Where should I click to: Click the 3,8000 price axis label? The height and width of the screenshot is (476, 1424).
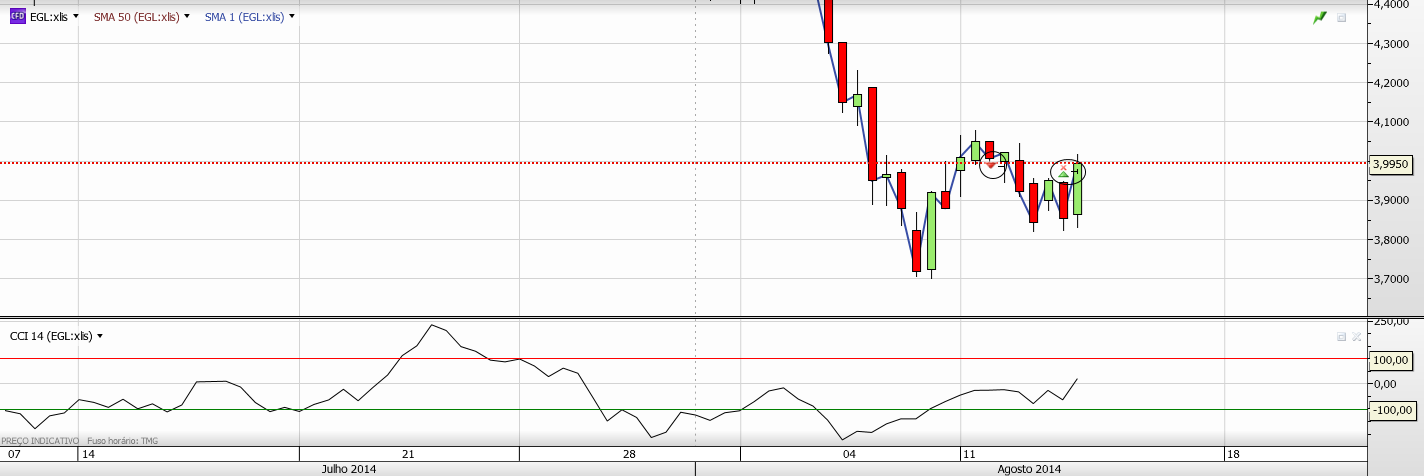click(x=1391, y=241)
